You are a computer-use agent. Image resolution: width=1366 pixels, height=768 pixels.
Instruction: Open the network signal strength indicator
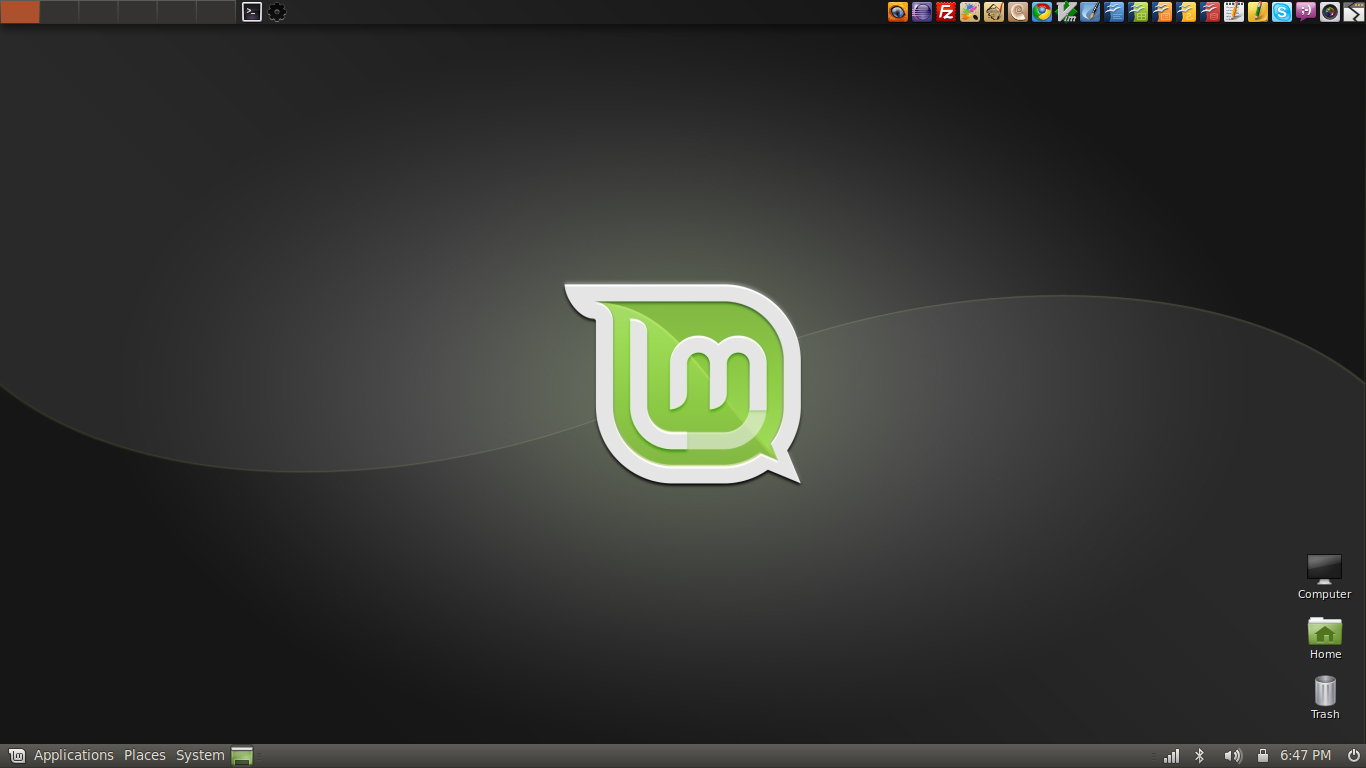pyautogui.click(x=1170, y=756)
